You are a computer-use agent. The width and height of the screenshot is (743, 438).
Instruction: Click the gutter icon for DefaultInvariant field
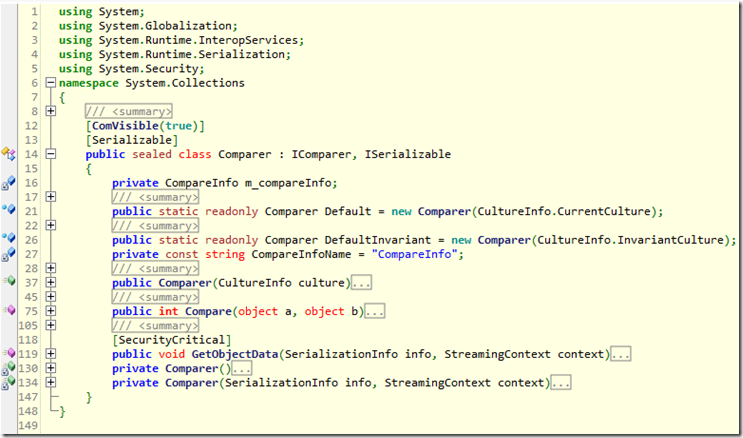click(7, 239)
